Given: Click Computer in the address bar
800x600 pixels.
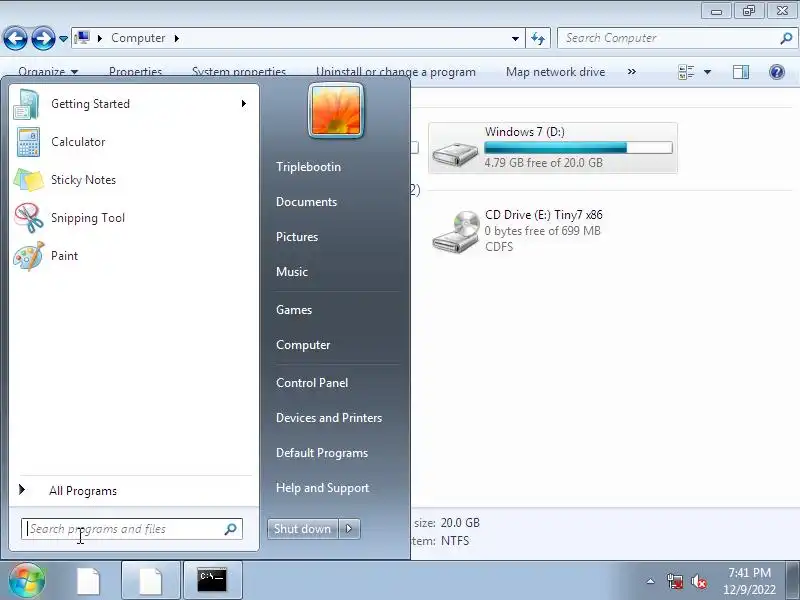Looking at the screenshot, I should pos(138,38).
